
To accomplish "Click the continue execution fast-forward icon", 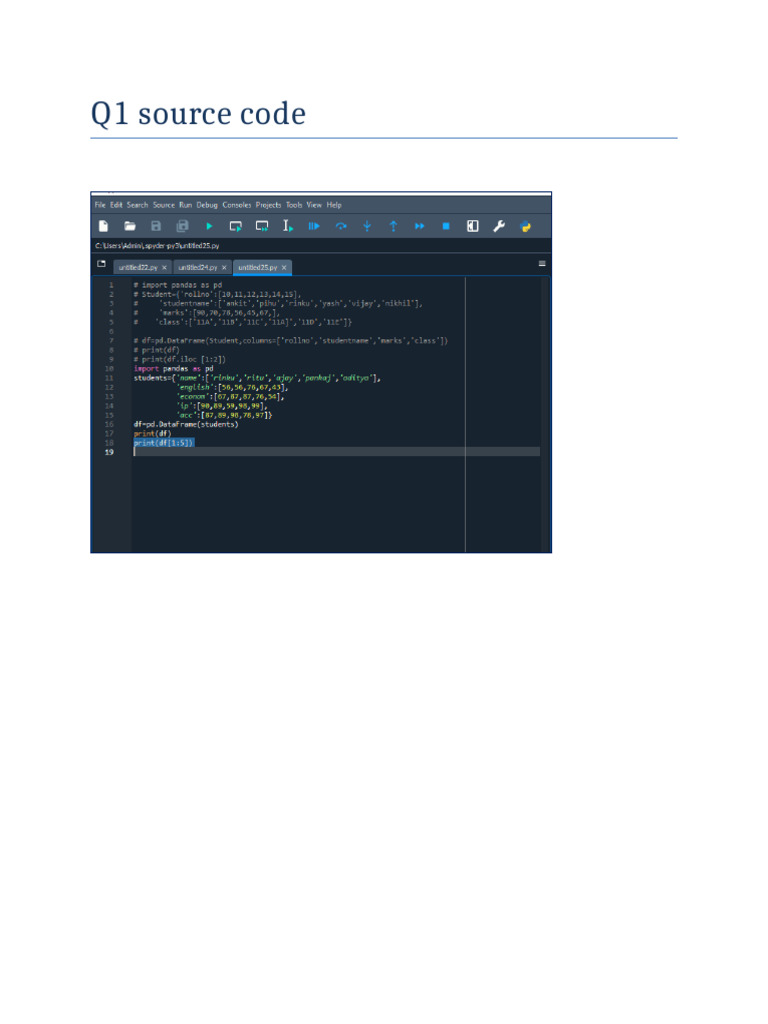I will point(419,226).
